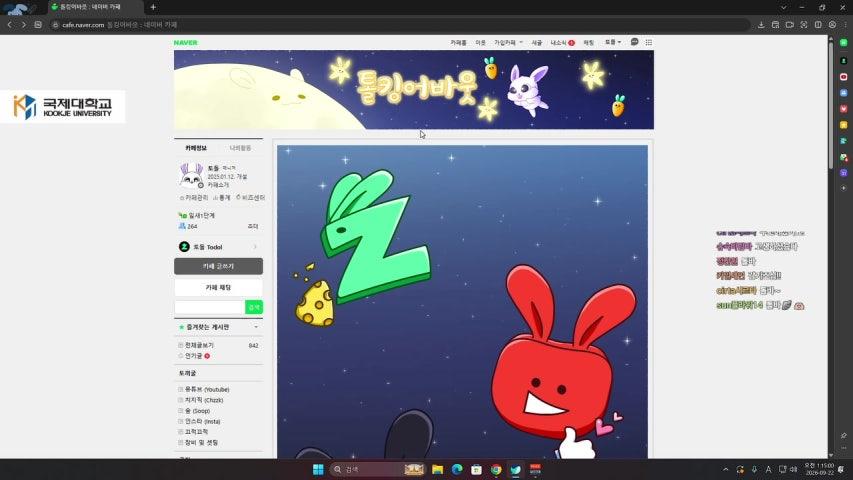Click the Windows Start button
Screen dimensions: 853x480
pyautogui.click(x=318, y=469)
